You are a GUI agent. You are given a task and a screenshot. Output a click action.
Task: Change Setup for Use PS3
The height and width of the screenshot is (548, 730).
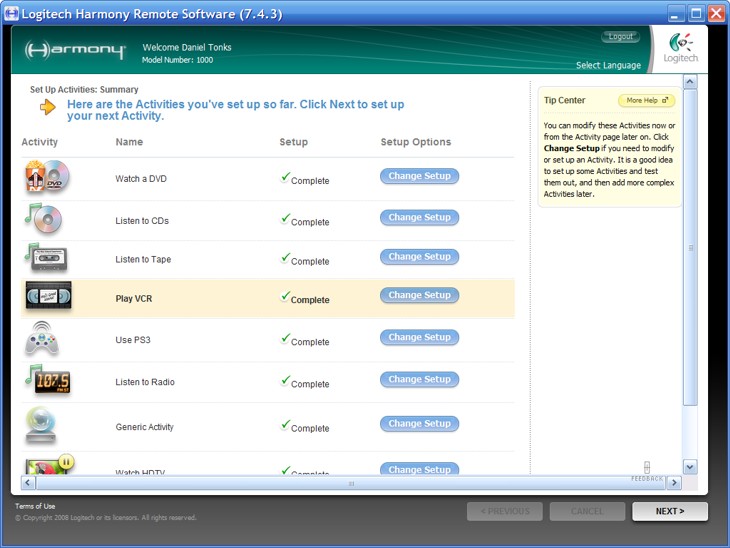pos(419,337)
